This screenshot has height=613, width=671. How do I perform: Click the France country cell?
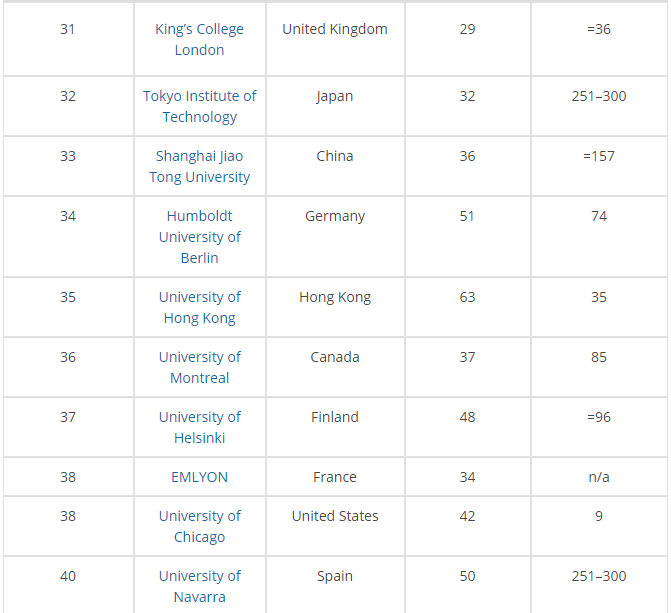(334, 477)
